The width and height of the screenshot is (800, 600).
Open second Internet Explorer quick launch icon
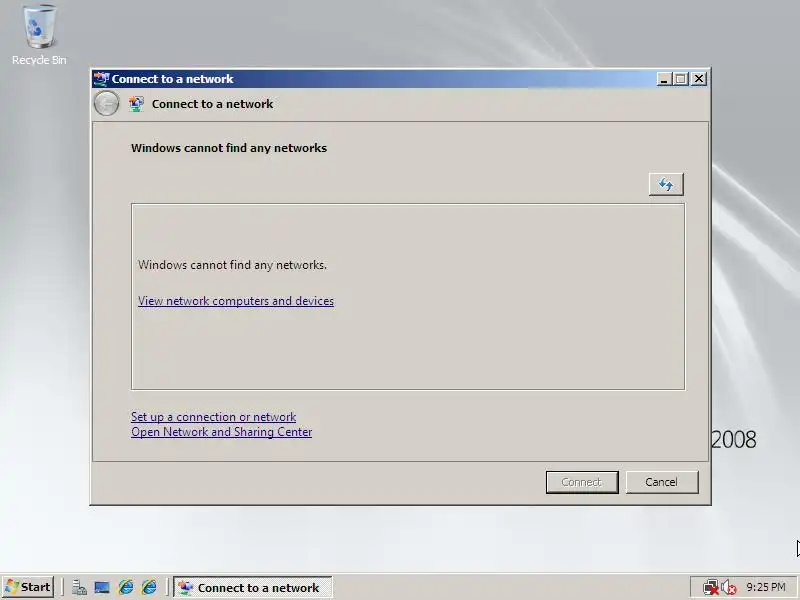point(149,588)
